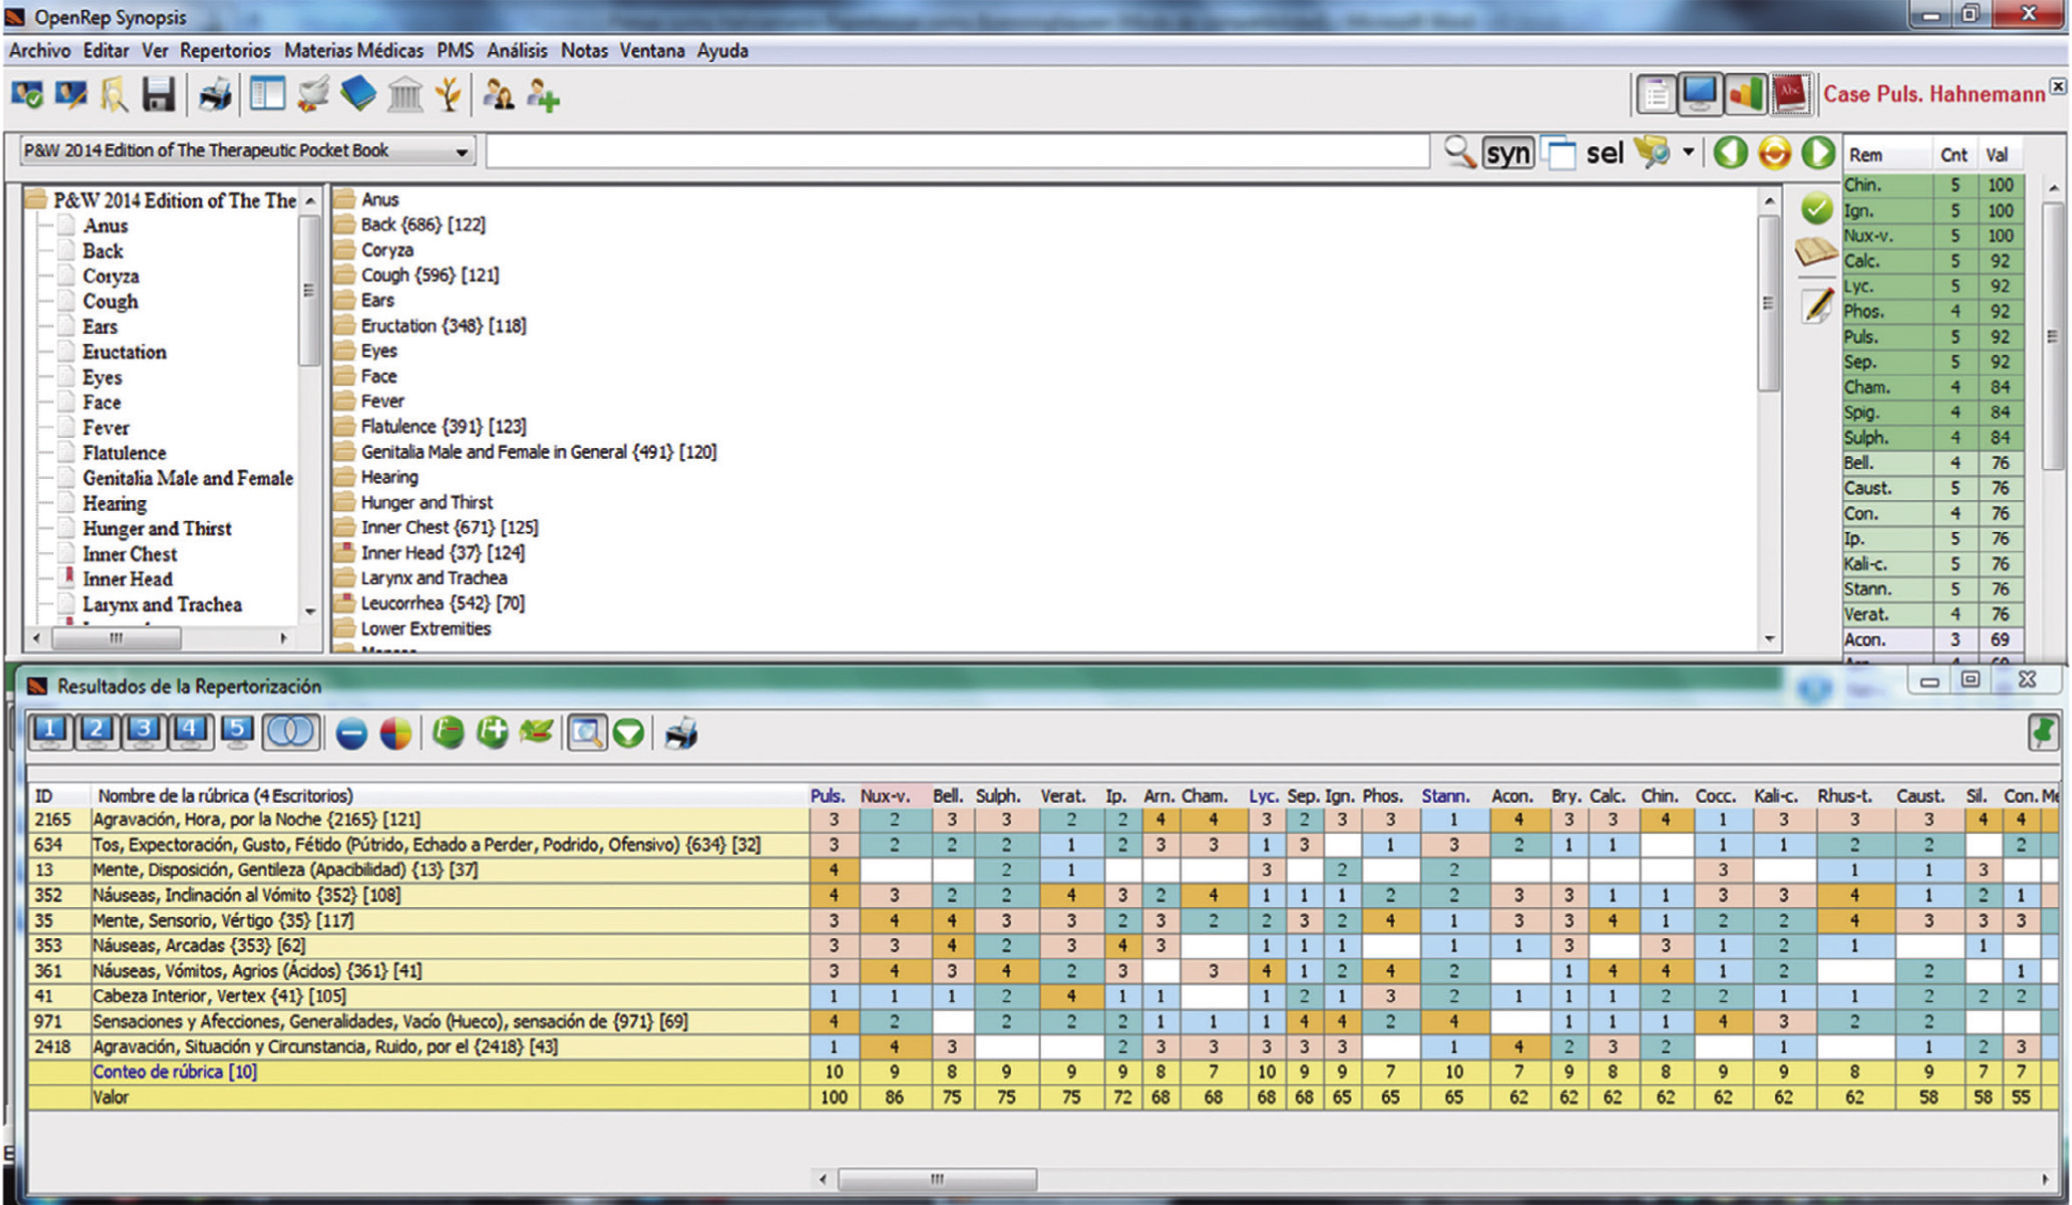Open the mortar and pestle remedies icon
The height and width of the screenshot is (1205, 2072).
[313, 96]
